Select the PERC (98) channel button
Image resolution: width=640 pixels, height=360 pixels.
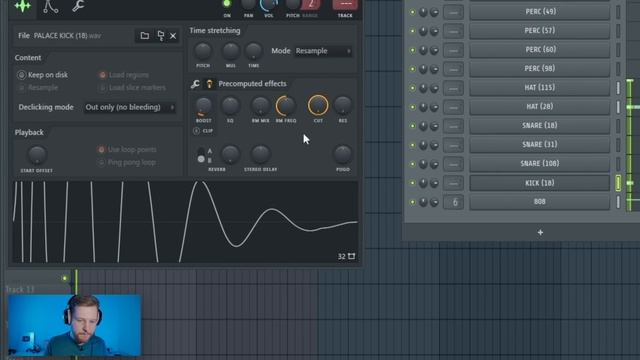point(540,69)
